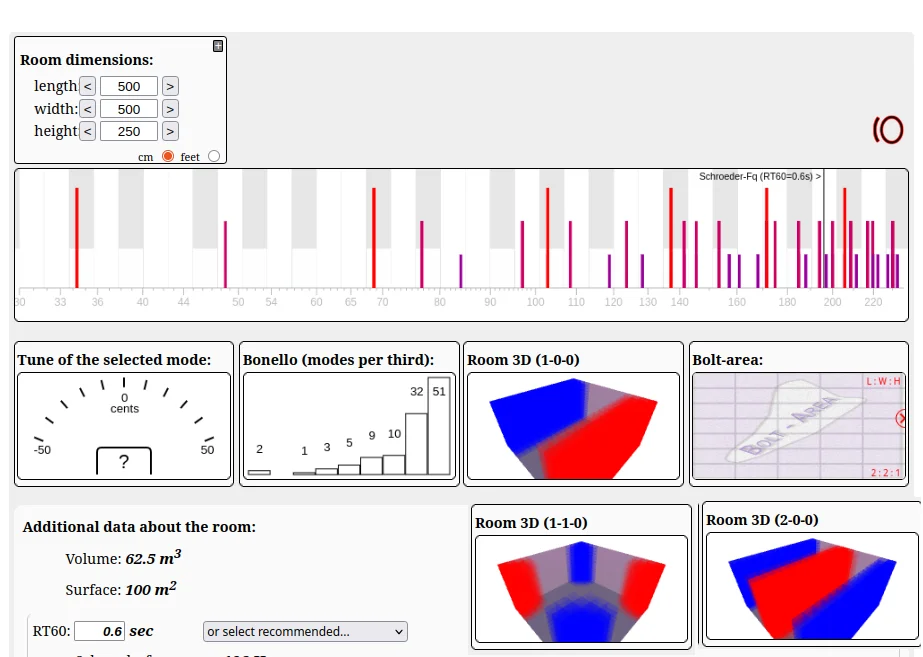Image resolution: width=923 pixels, height=657 pixels.
Task: Click the question mark note box in tuner
Action: coord(124,461)
